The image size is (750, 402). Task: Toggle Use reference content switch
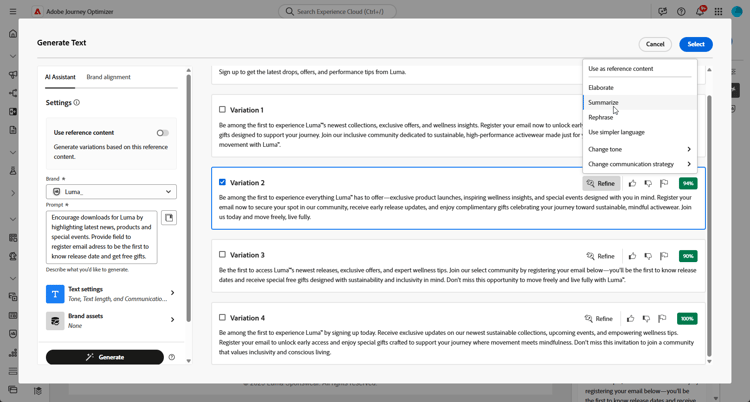tap(163, 133)
